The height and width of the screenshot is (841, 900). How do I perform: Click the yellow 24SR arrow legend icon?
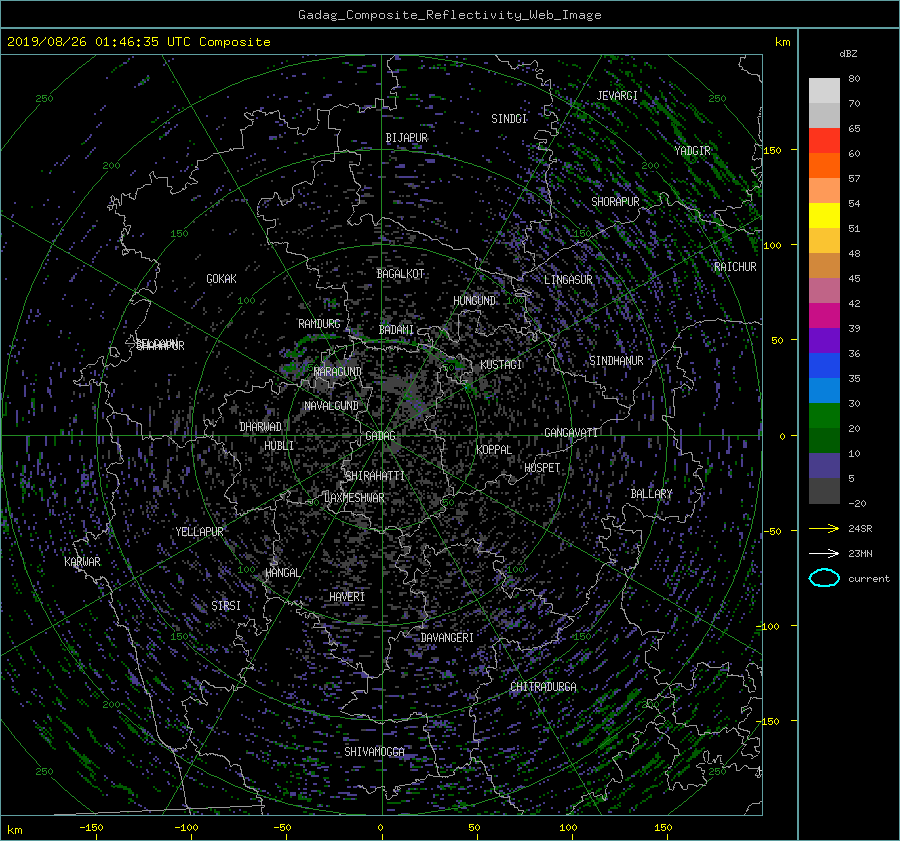(824, 528)
